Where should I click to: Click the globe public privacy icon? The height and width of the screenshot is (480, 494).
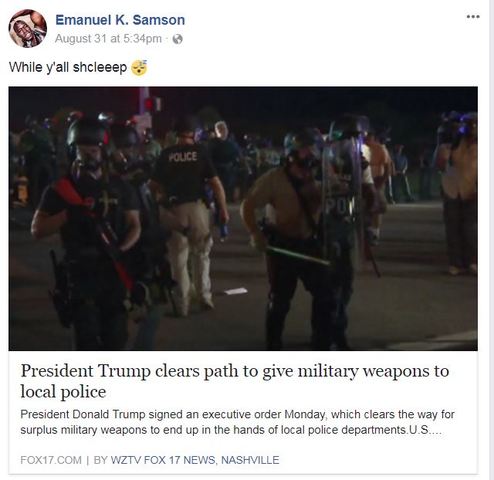point(178,39)
